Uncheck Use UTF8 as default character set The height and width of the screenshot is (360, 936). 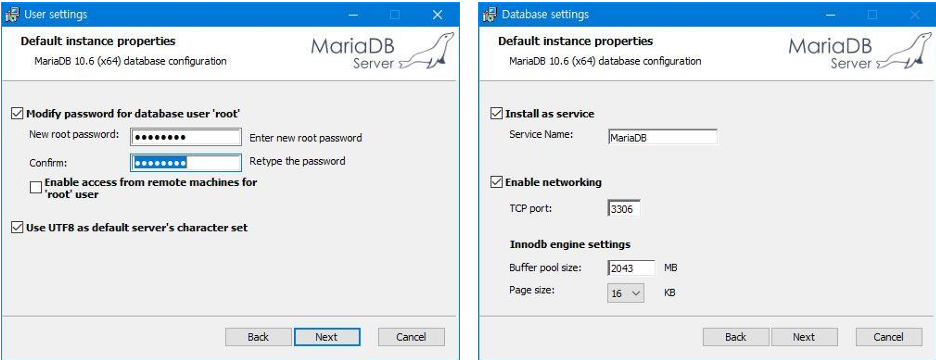click(x=17, y=227)
